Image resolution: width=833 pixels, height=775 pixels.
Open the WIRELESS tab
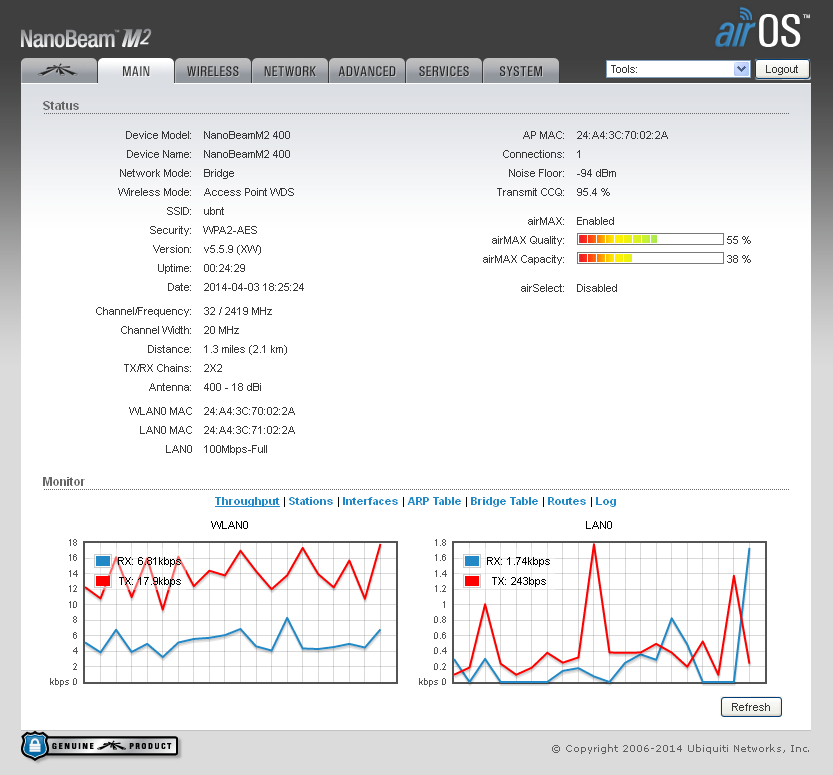tap(213, 71)
